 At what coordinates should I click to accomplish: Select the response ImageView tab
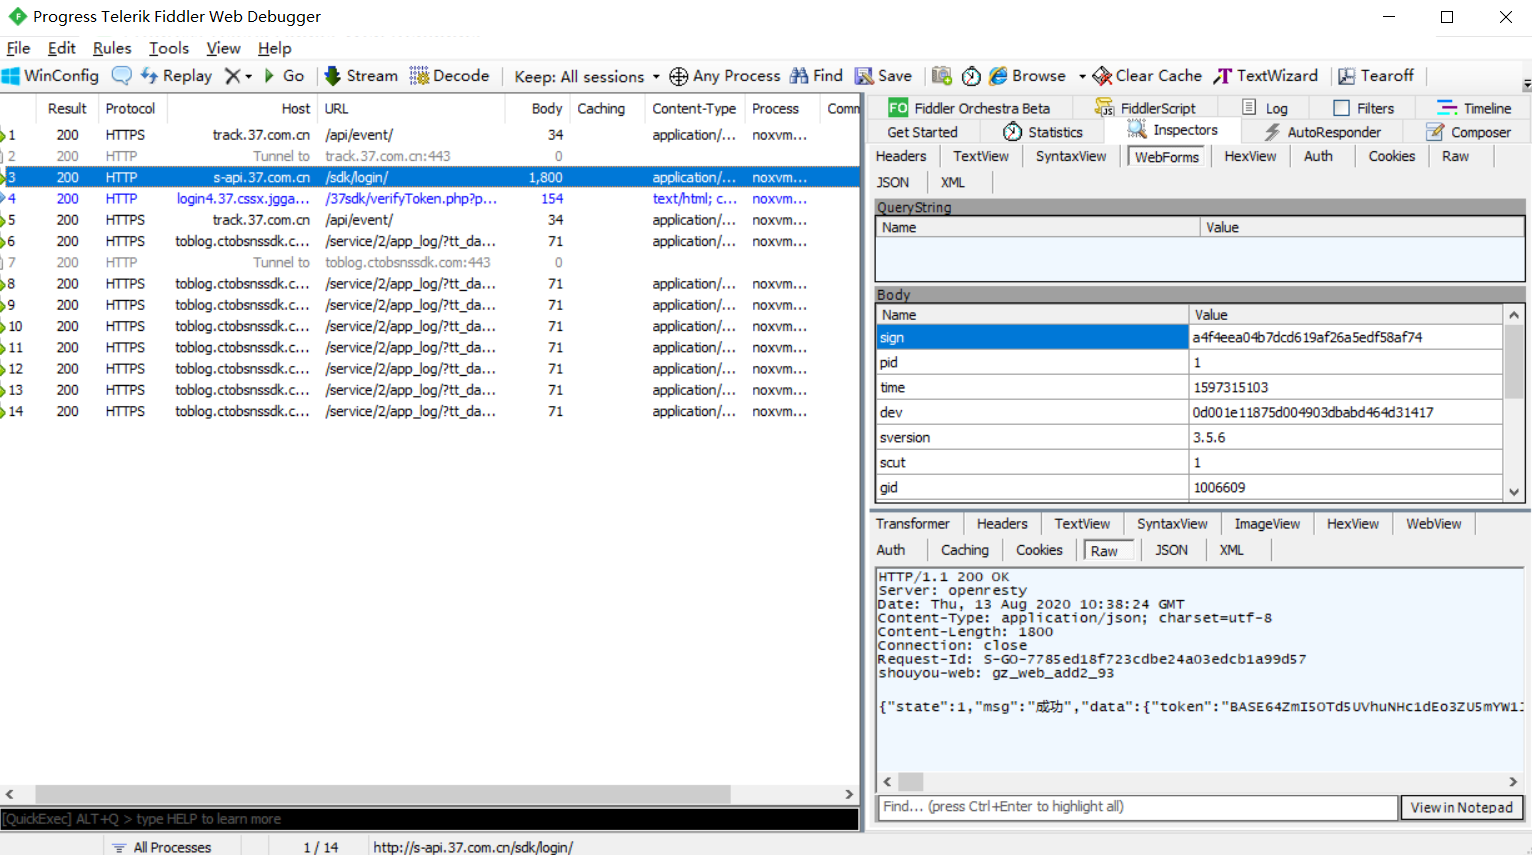pyautogui.click(x=1267, y=523)
